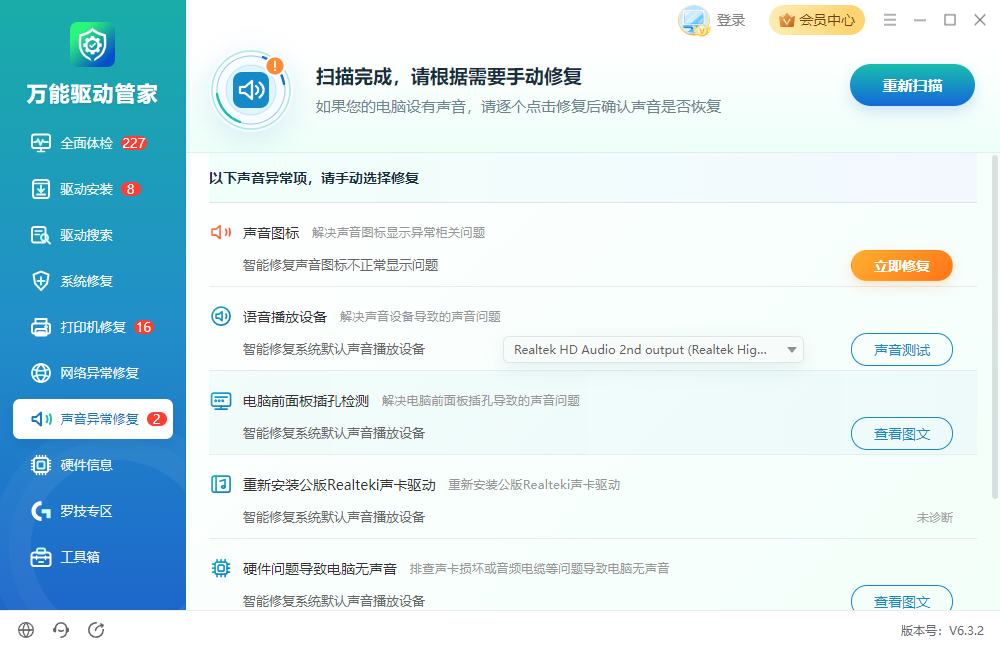Click the 电脑前面板插孔检测 monitor icon

click(x=221, y=401)
